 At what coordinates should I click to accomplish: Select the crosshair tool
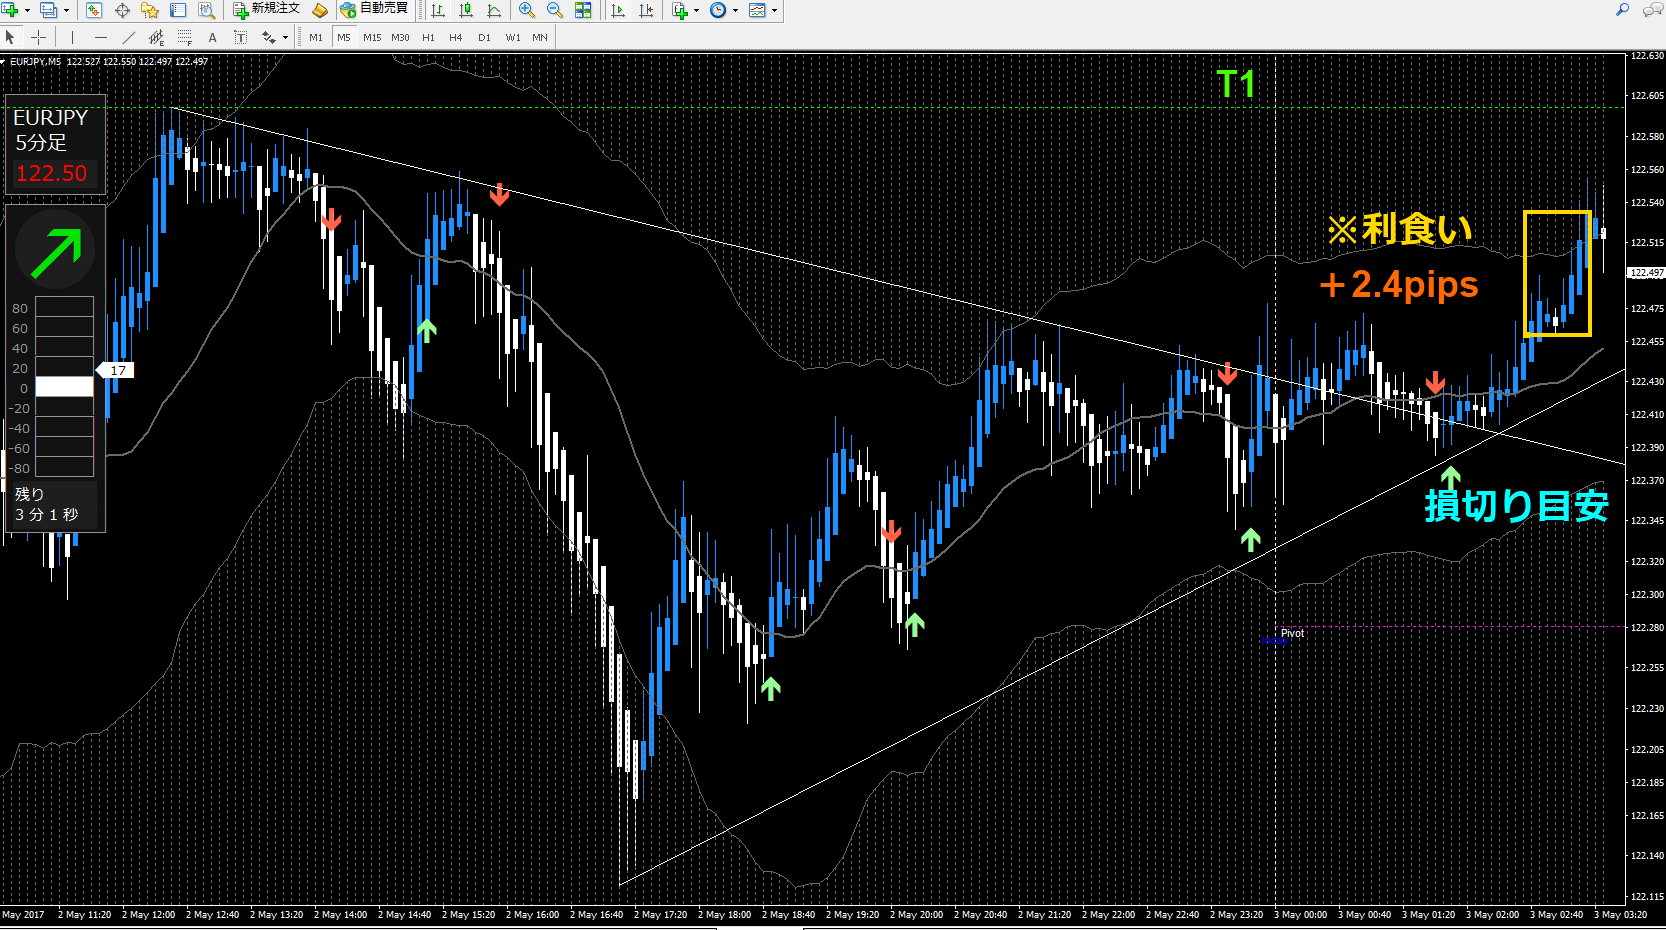coord(38,37)
